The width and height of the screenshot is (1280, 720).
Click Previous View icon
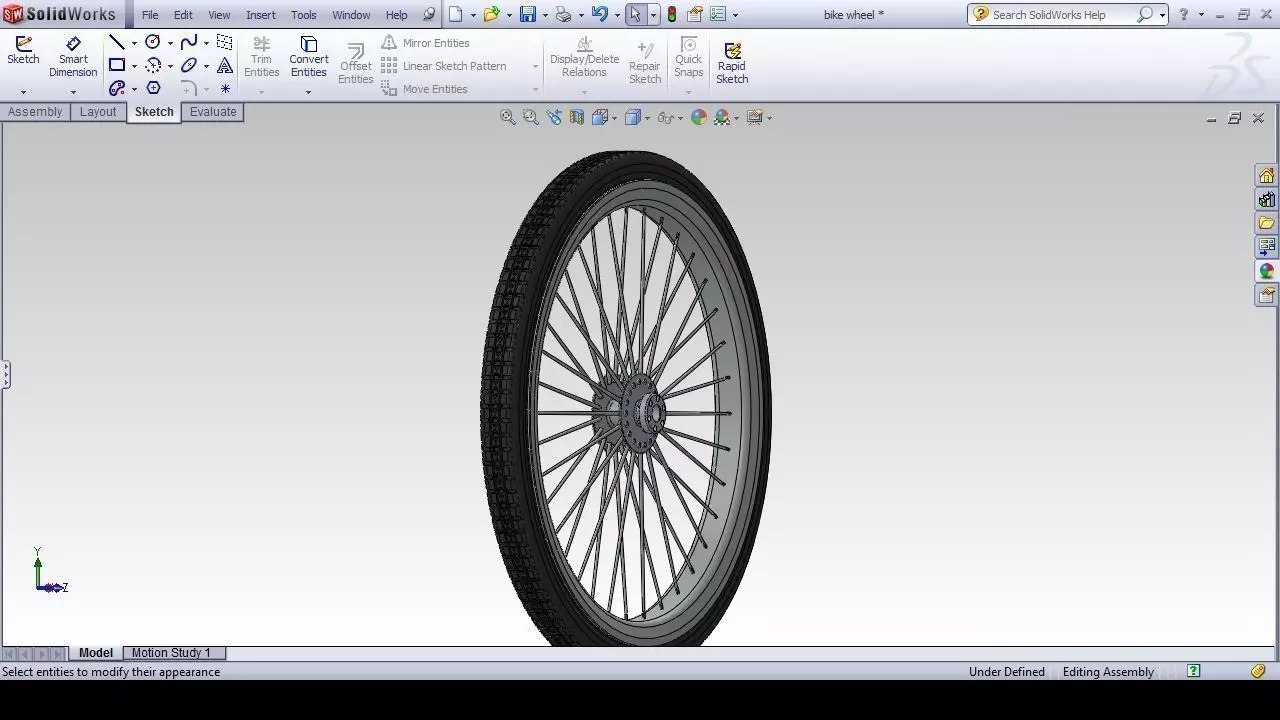(x=554, y=117)
